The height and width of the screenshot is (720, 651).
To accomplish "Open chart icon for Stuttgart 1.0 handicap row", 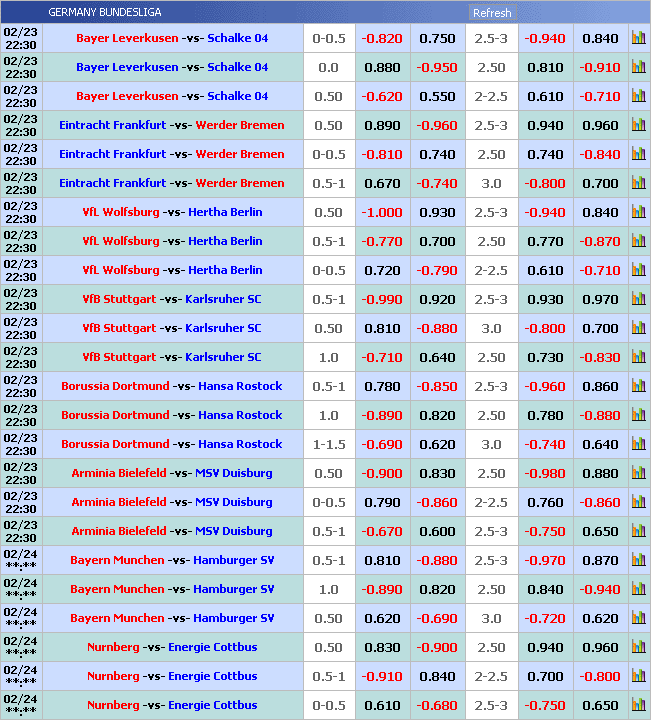I will coord(638,358).
